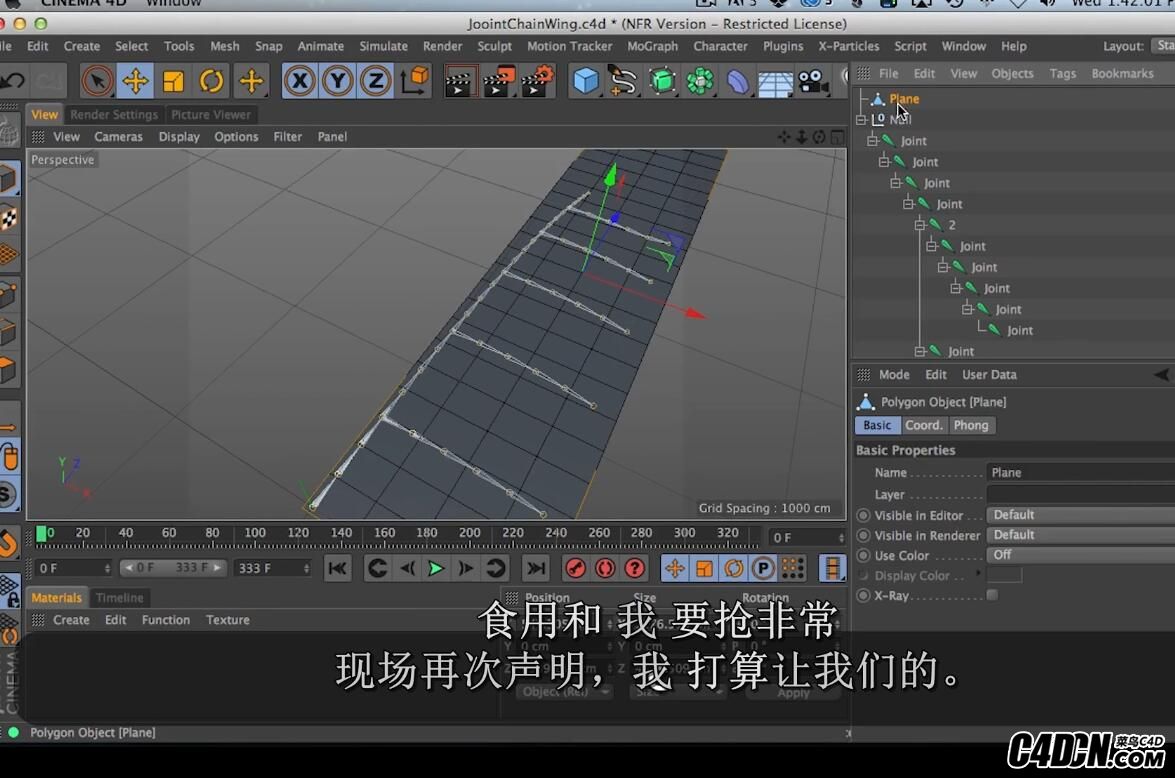The image size is (1175, 778).
Task: Open Visible in Editor dropdown
Action: click(x=1080, y=515)
